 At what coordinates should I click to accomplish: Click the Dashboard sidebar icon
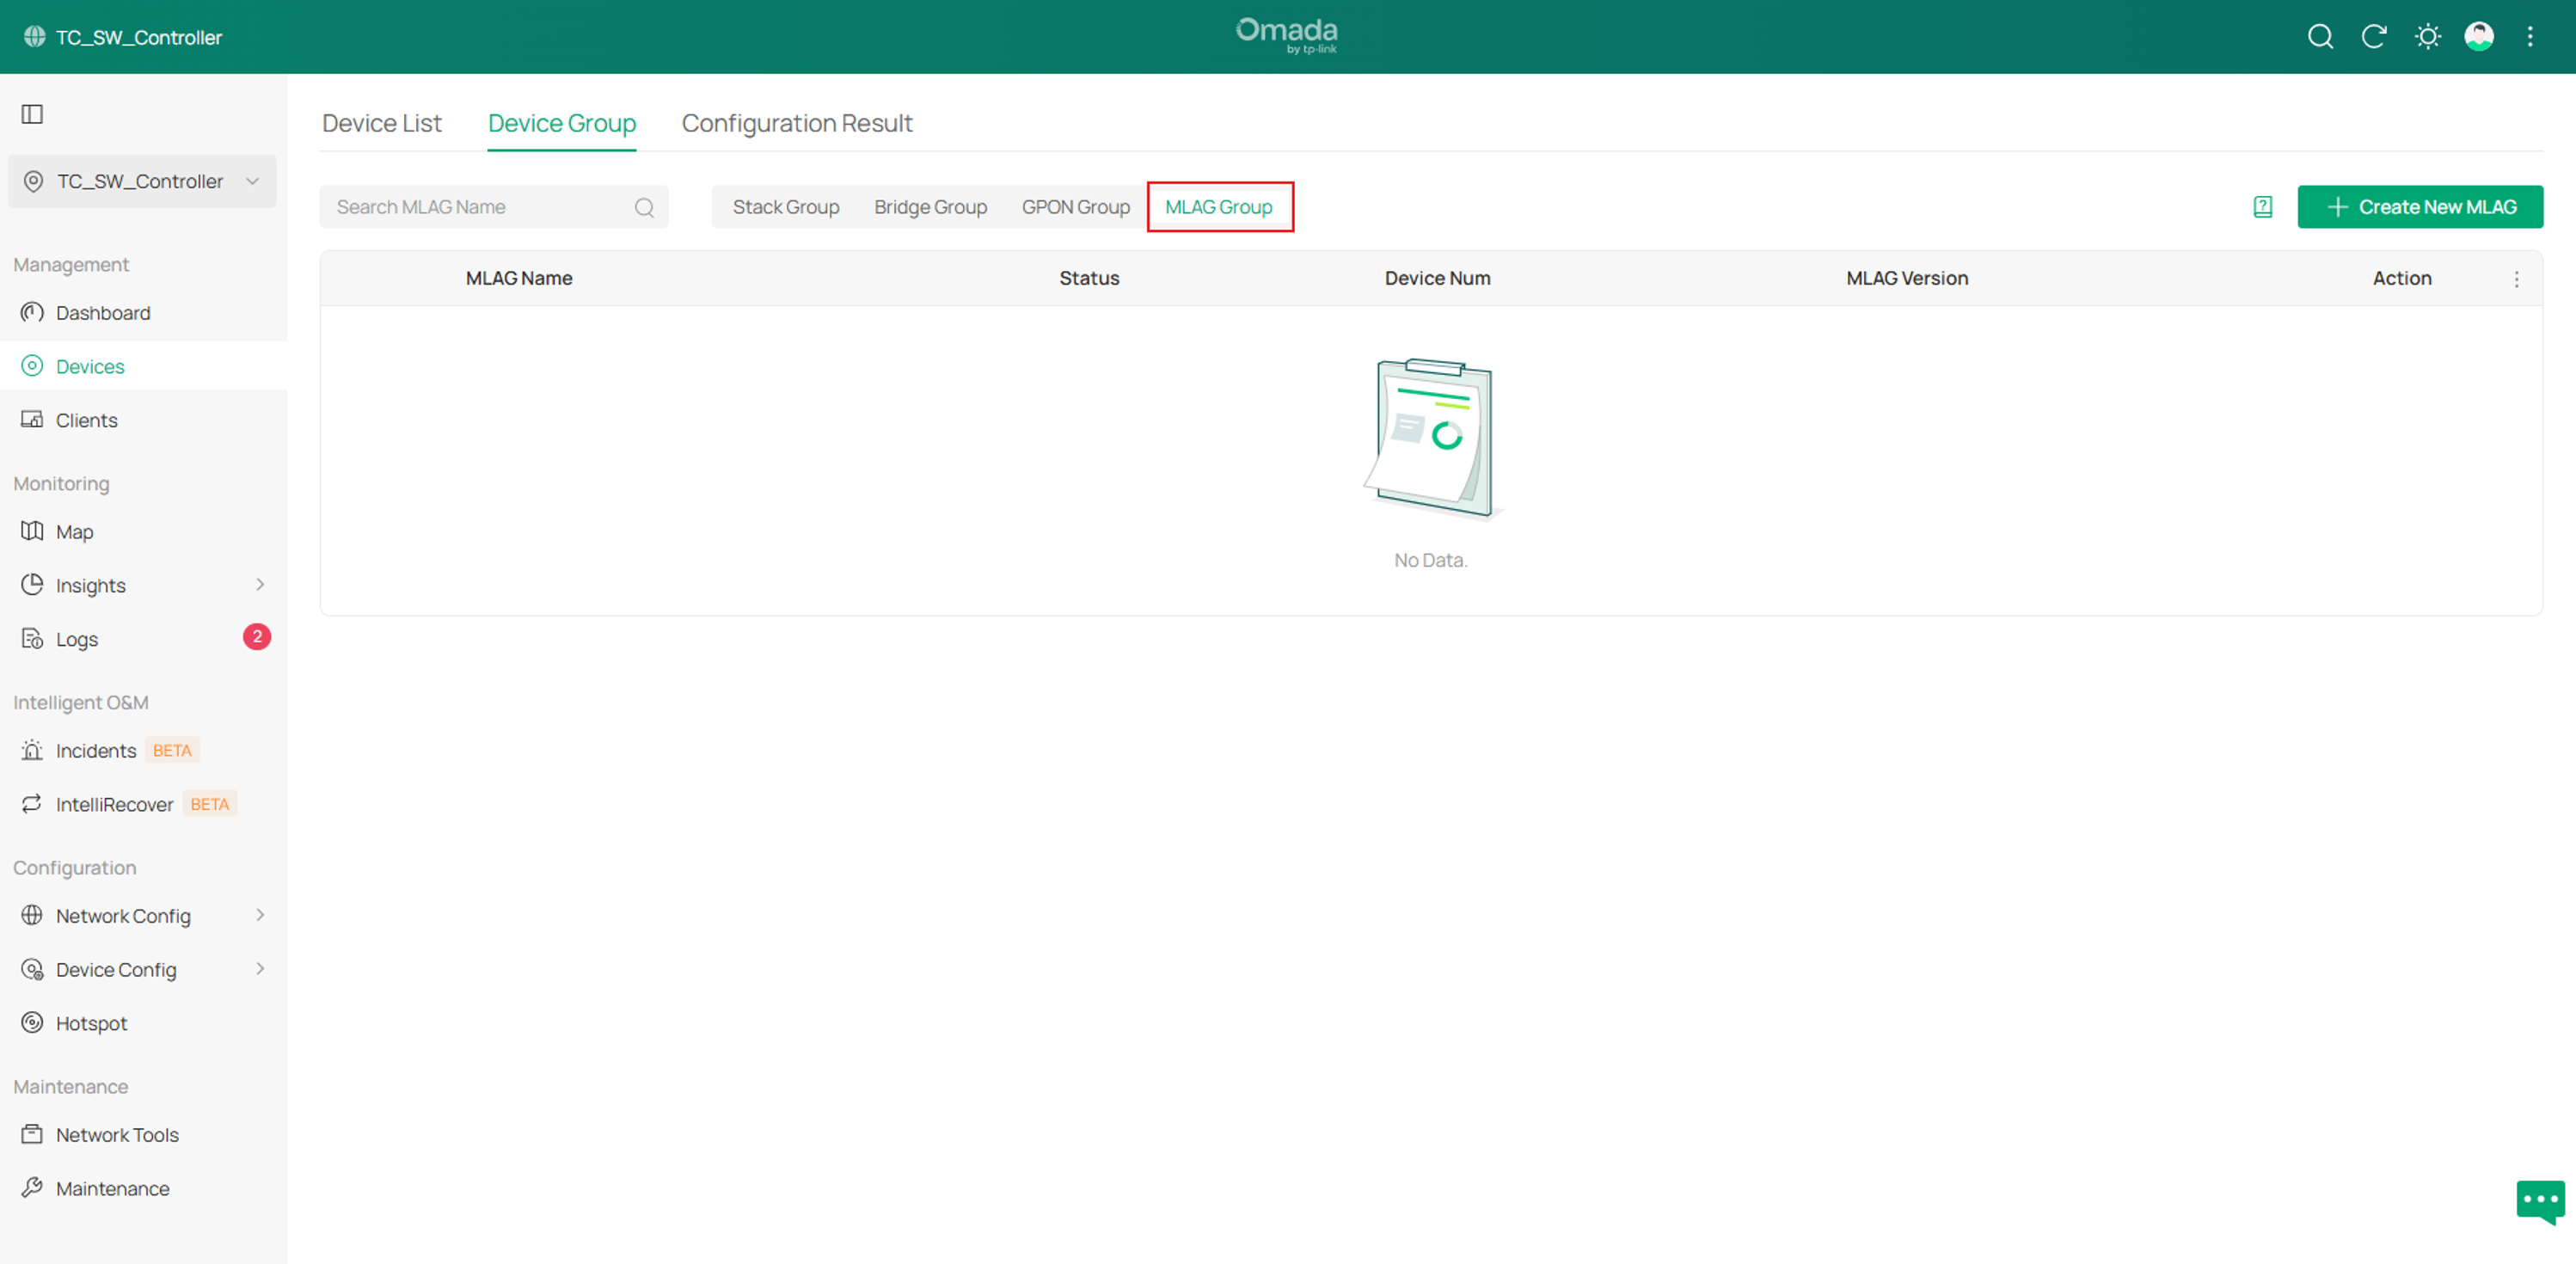[x=32, y=312]
